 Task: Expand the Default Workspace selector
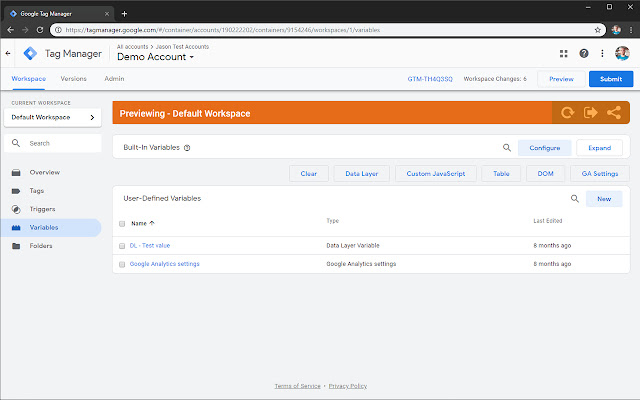click(52, 117)
